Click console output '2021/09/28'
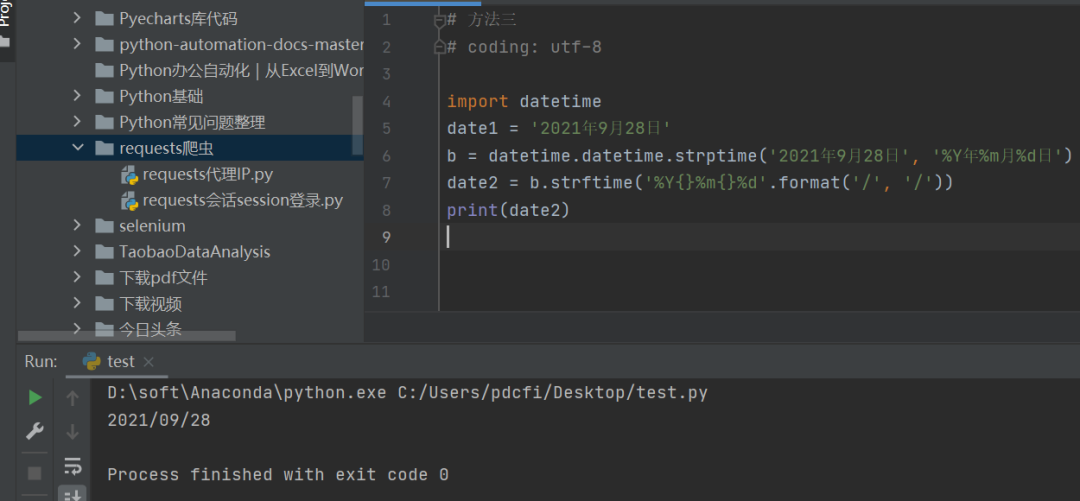This screenshot has height=501, width=1080. coord(159,420)
